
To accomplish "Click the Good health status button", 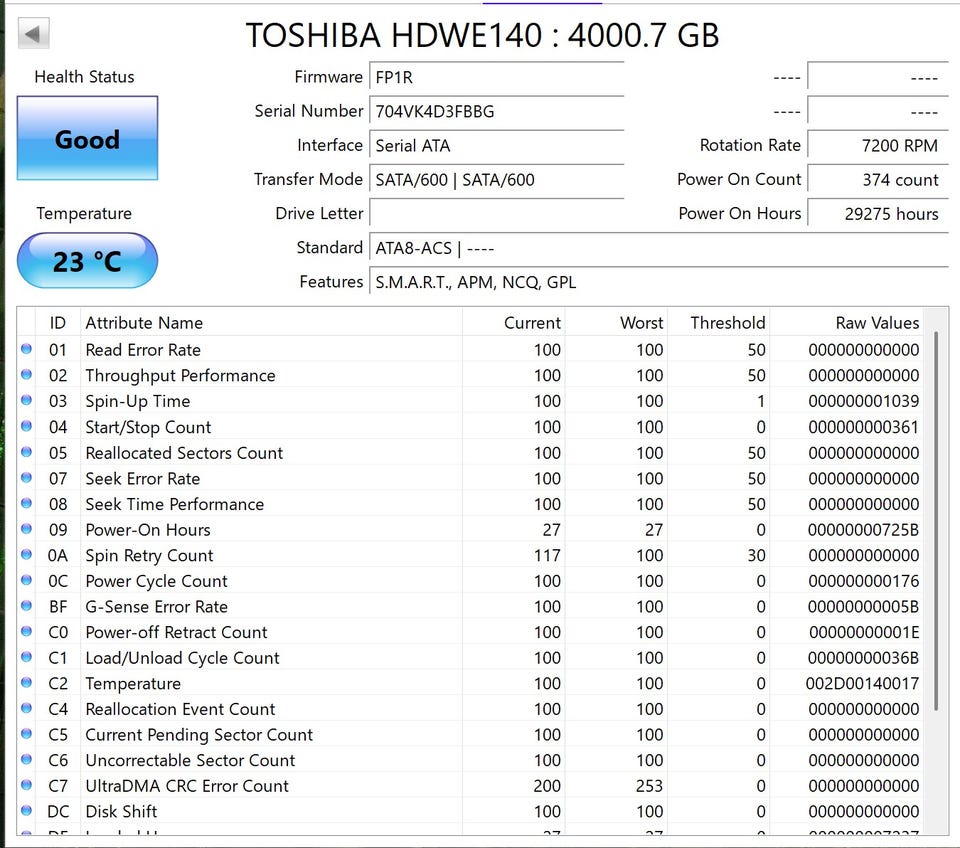I will 87,139.
